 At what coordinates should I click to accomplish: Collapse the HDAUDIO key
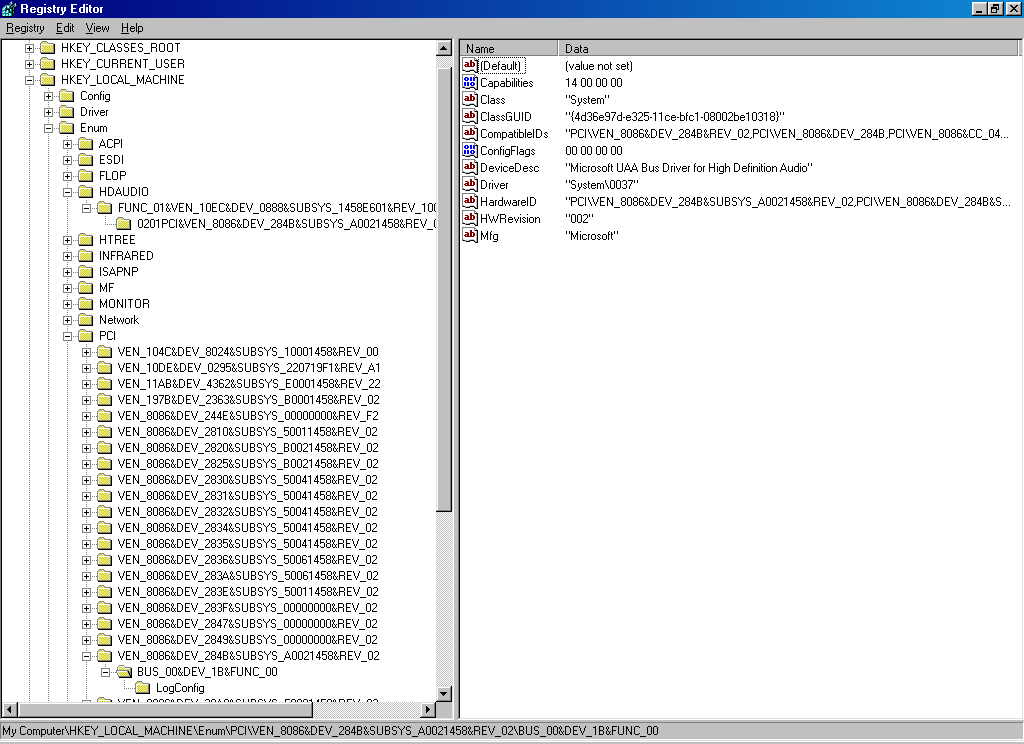pyautogui.click(x=67, y=192)
